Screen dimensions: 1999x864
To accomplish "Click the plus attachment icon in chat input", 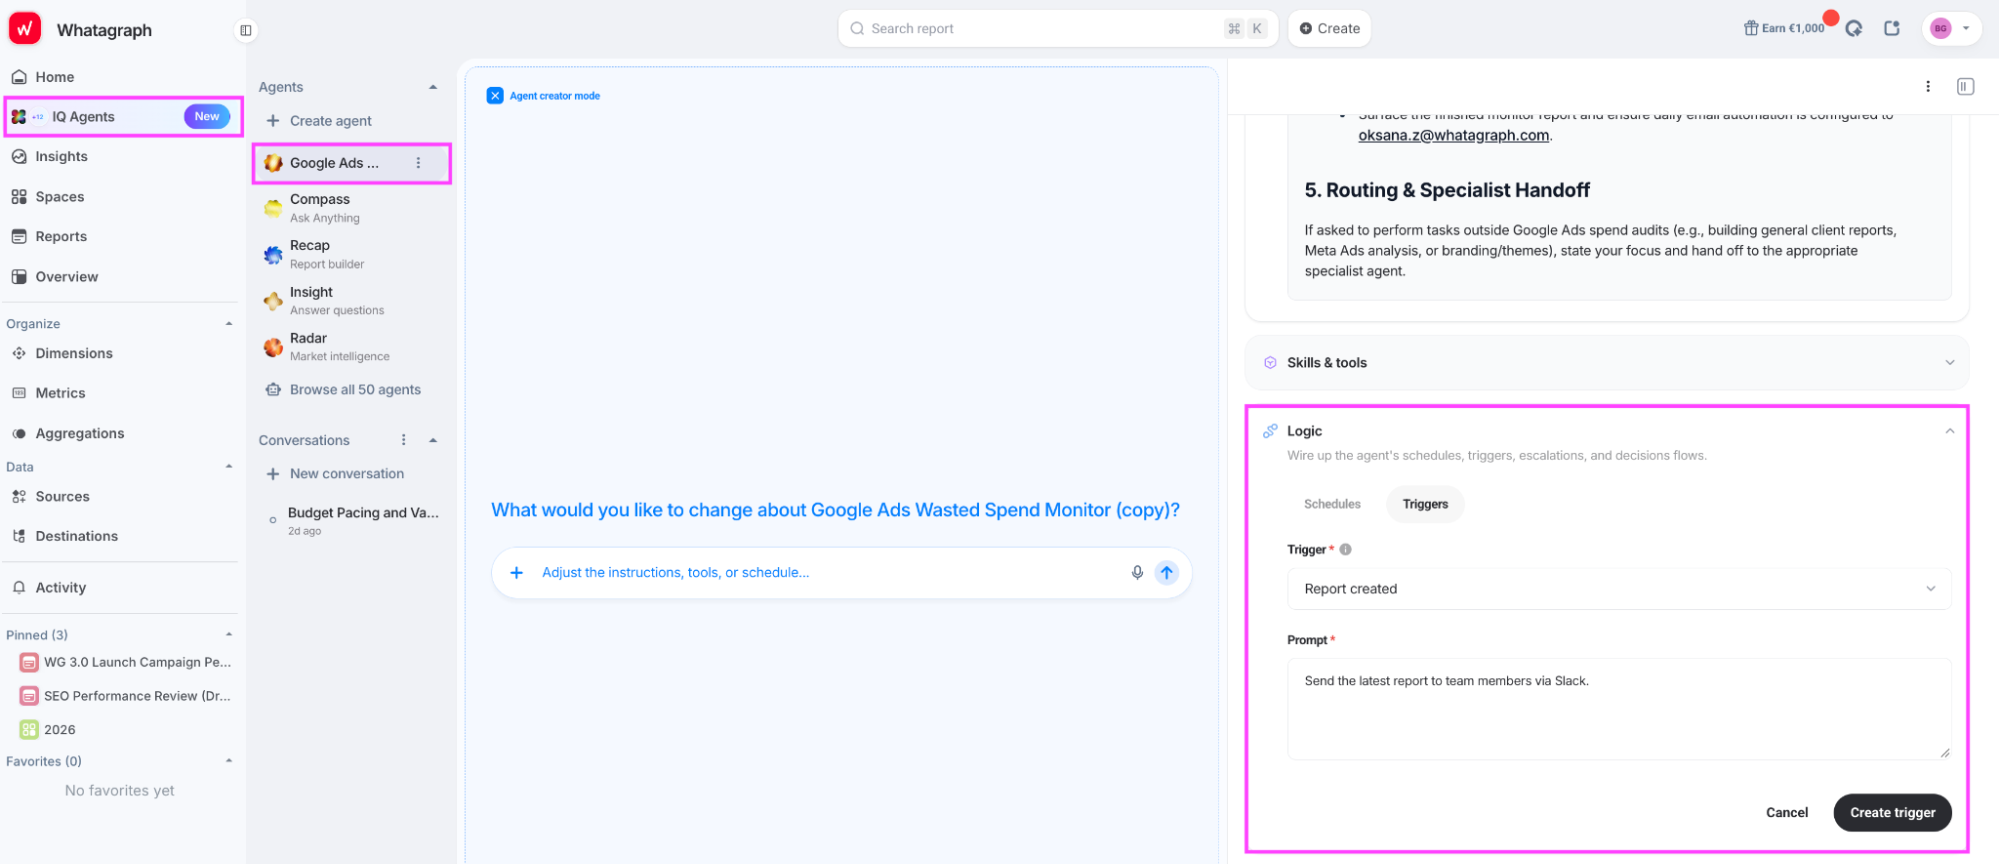I will pos(517,573).
